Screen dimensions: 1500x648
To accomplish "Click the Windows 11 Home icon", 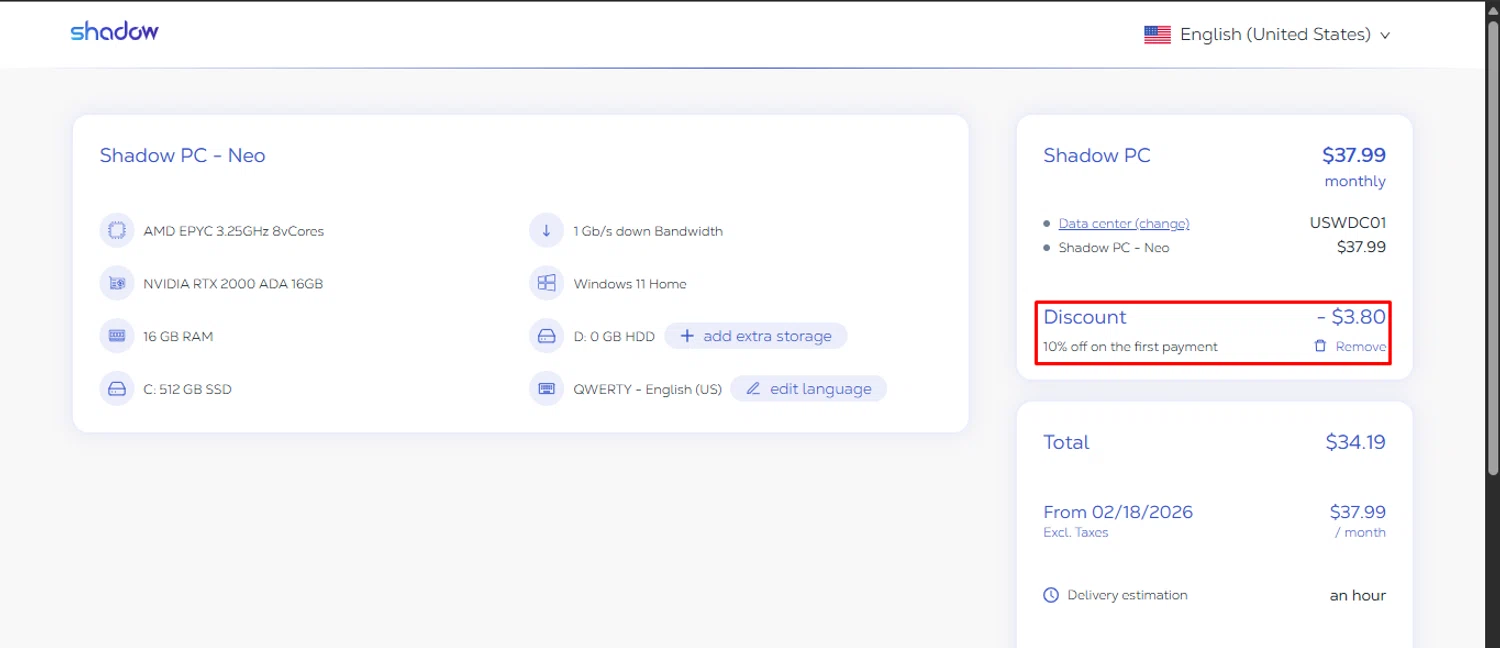I will coord(546,284).
